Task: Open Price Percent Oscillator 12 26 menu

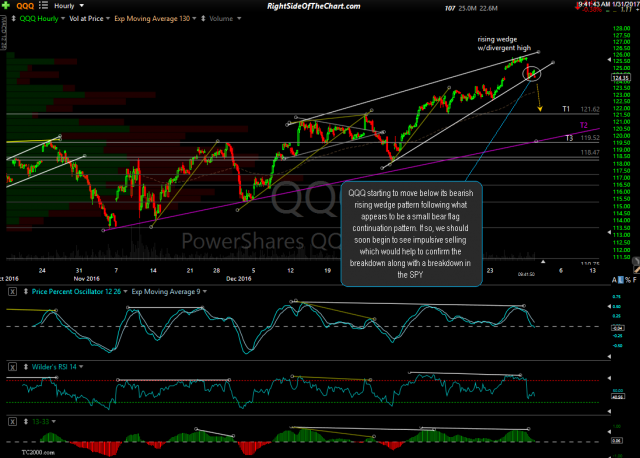Action: coord(76,291)
